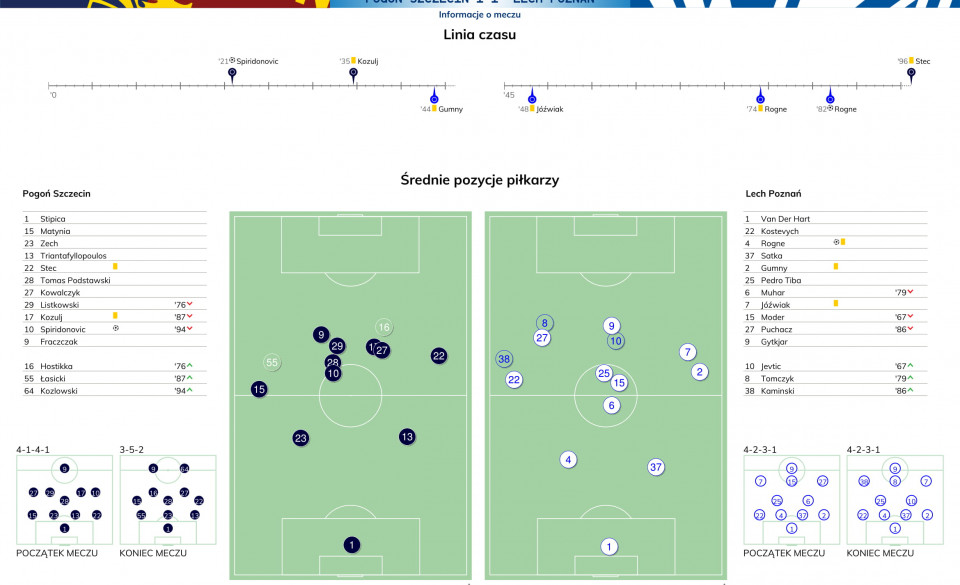Screen dimensions: 960x585
Task: Open the Informacje o meczu link
Action: [x=479, y=15]
